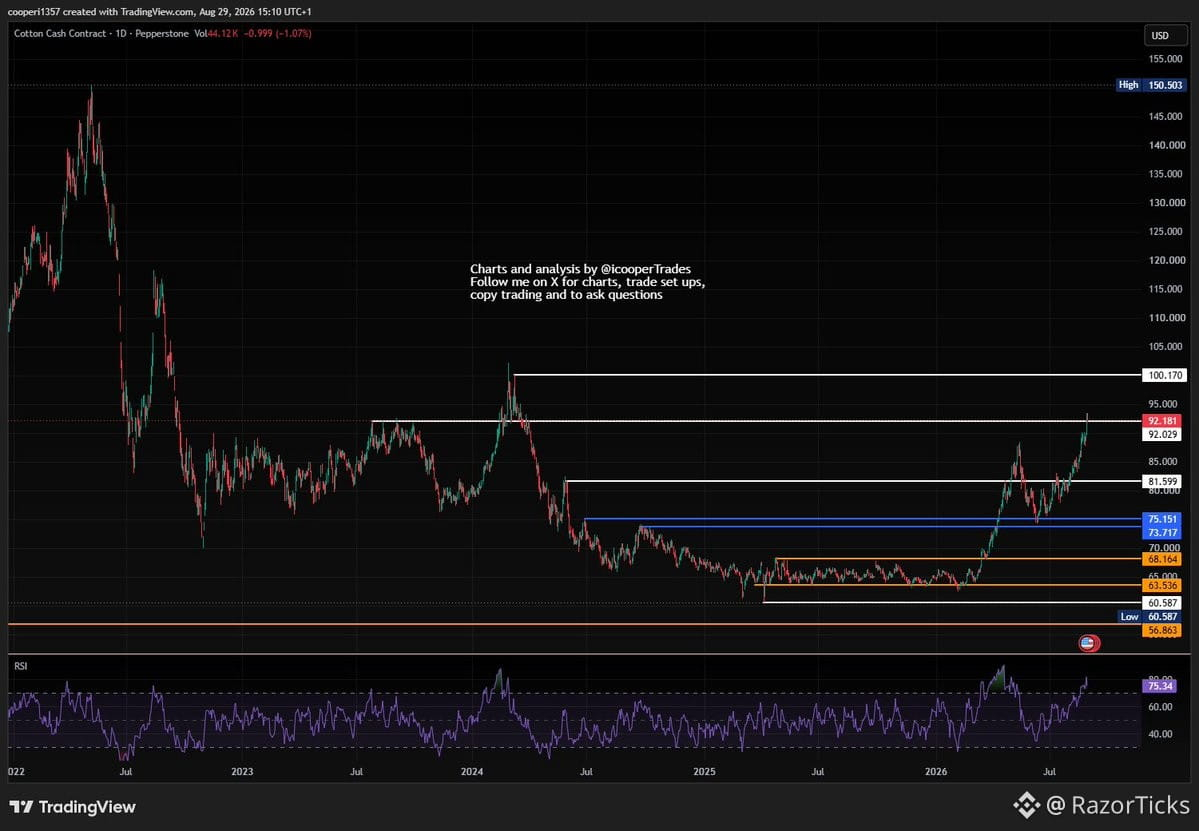Click the Vol 44.12K volume readout
Screen dimensions: 1199x831
216,34
